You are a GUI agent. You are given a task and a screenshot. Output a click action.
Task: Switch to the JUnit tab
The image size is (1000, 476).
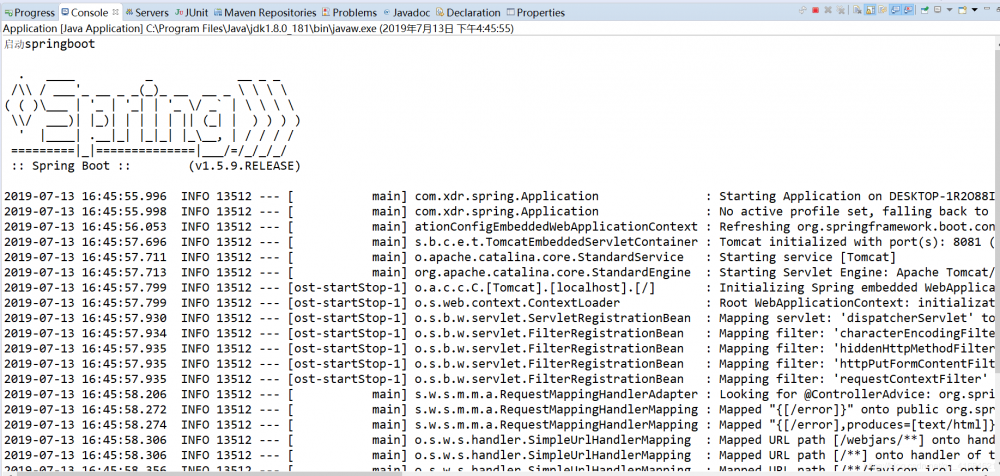(x=192, y=12)
